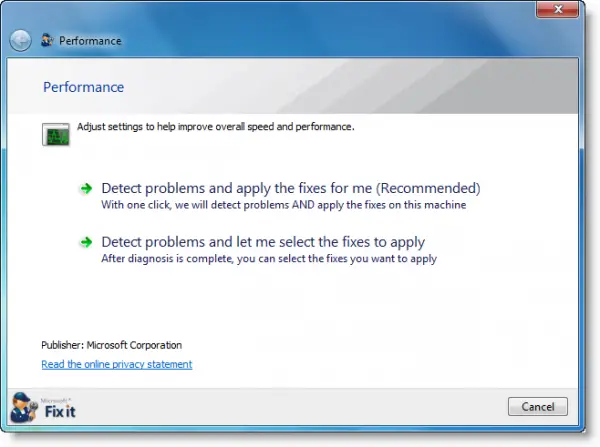The width and height of the screenshot is (600, 447).
Task: Choose Detect problems and let me select fixes
Action: [263, 242]
